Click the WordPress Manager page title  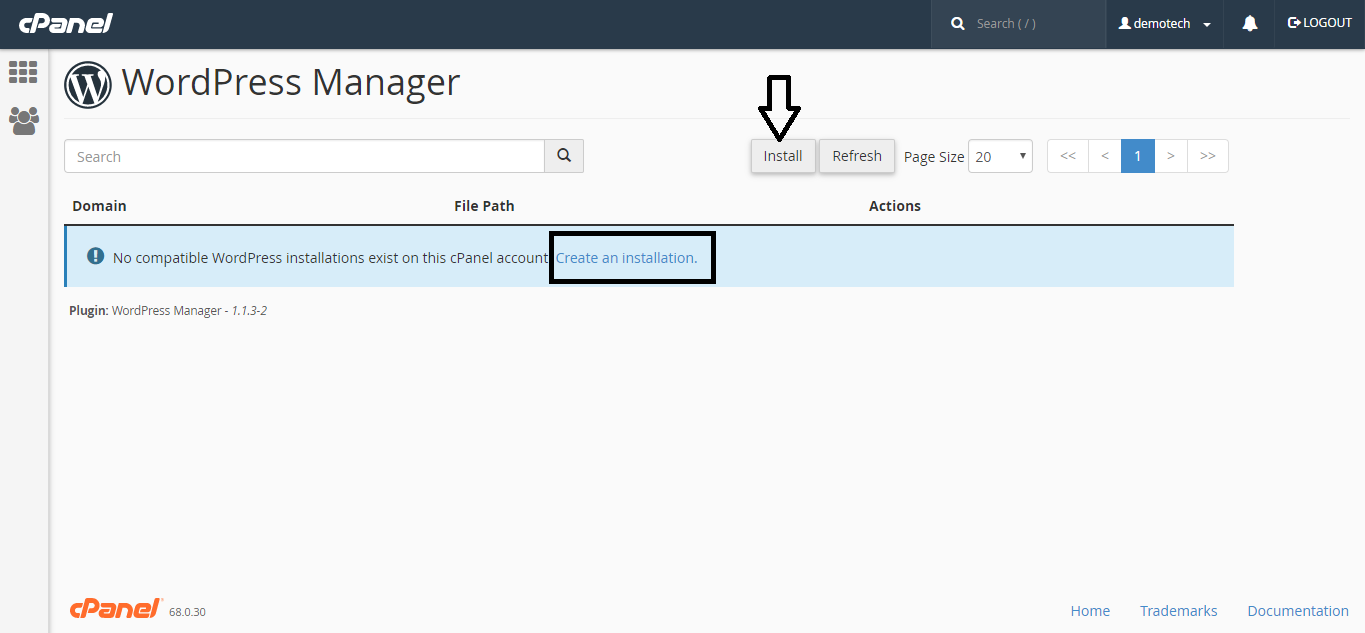pyautogui.click(x=291, y=82)
